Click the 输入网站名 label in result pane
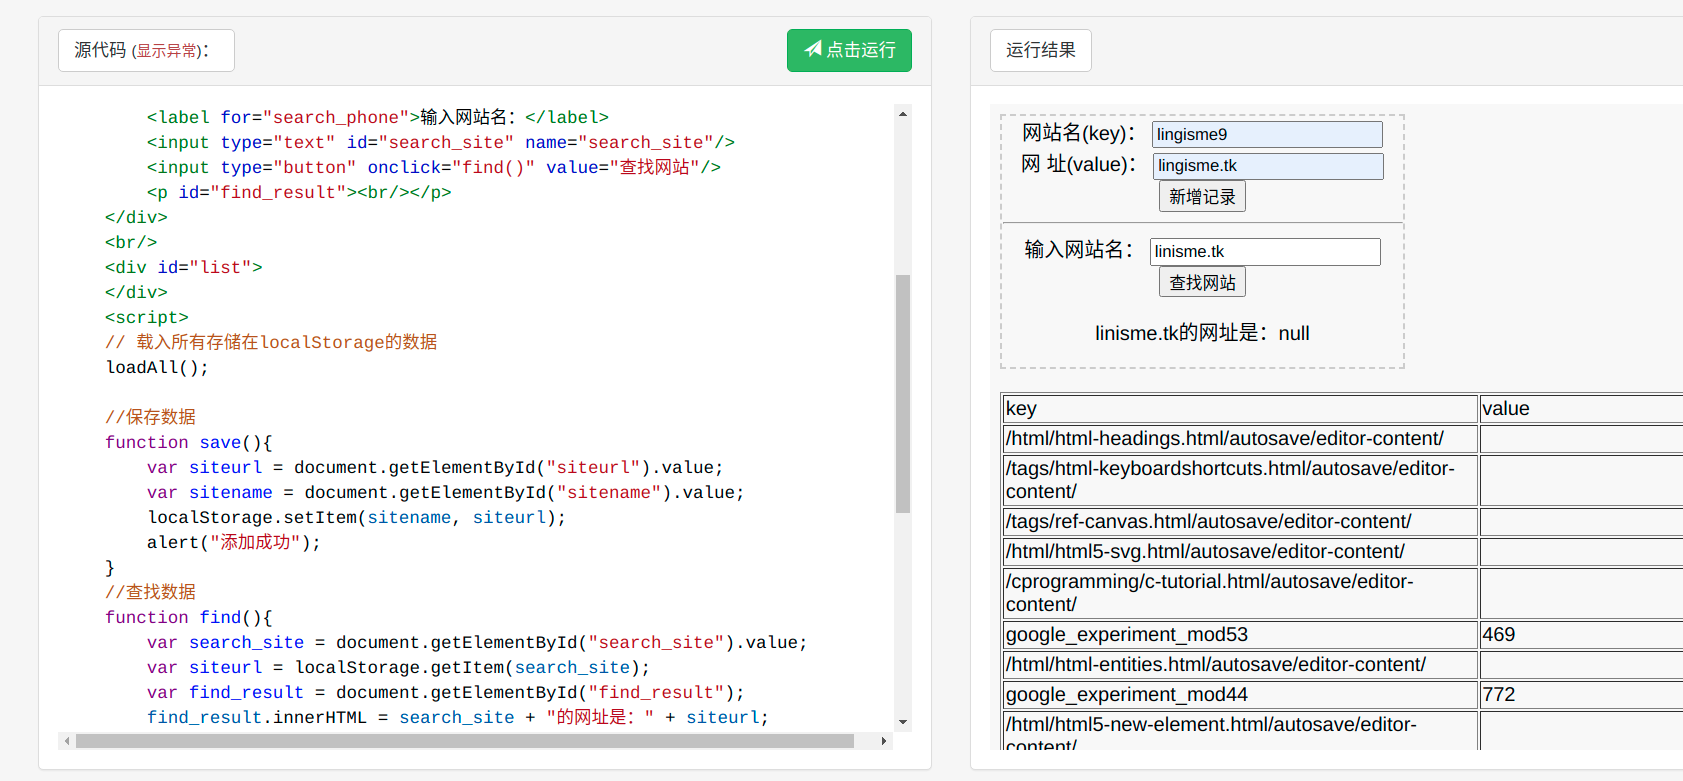Screen dimensions: 1683x781 [x=1078, y=249]
